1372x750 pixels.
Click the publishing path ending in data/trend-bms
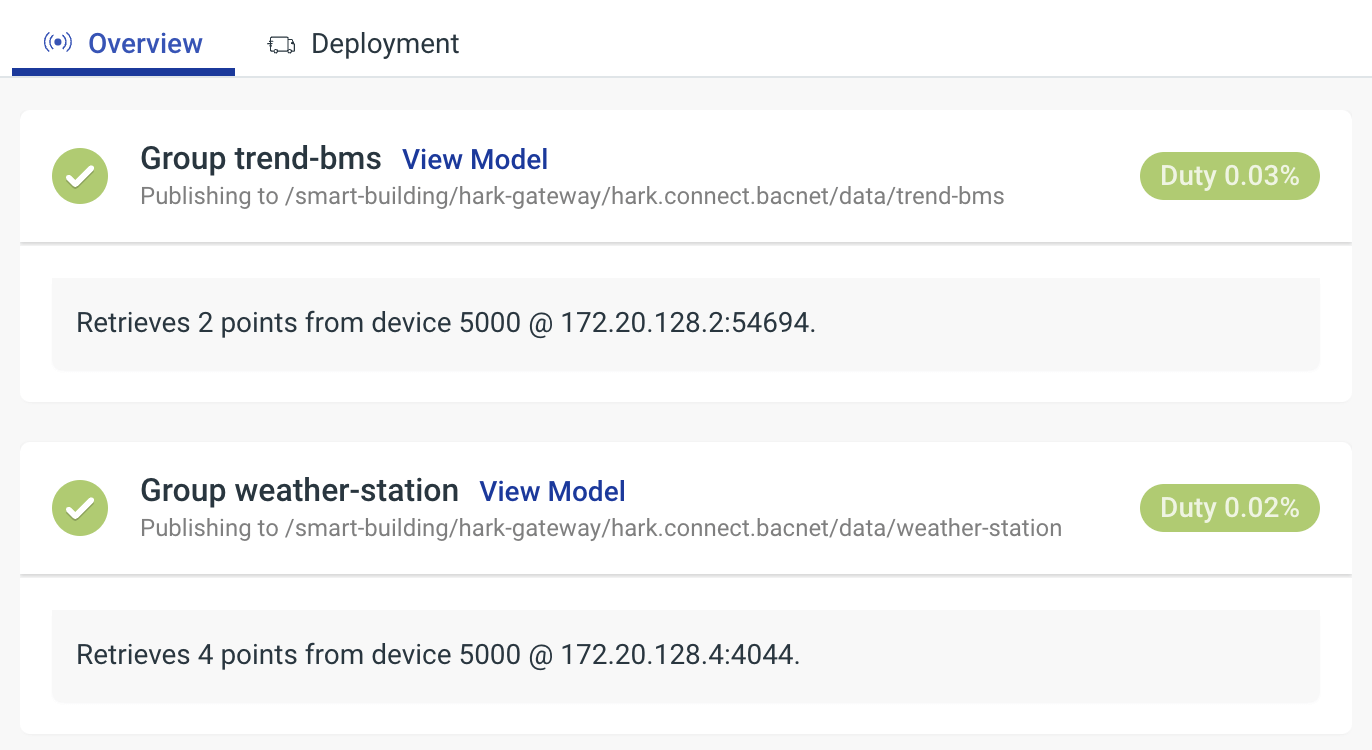644,196
